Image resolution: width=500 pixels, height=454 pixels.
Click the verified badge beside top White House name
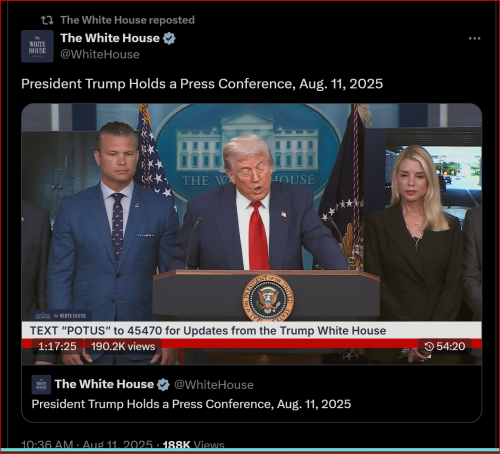pyautogui.click(x=169, y=38)
